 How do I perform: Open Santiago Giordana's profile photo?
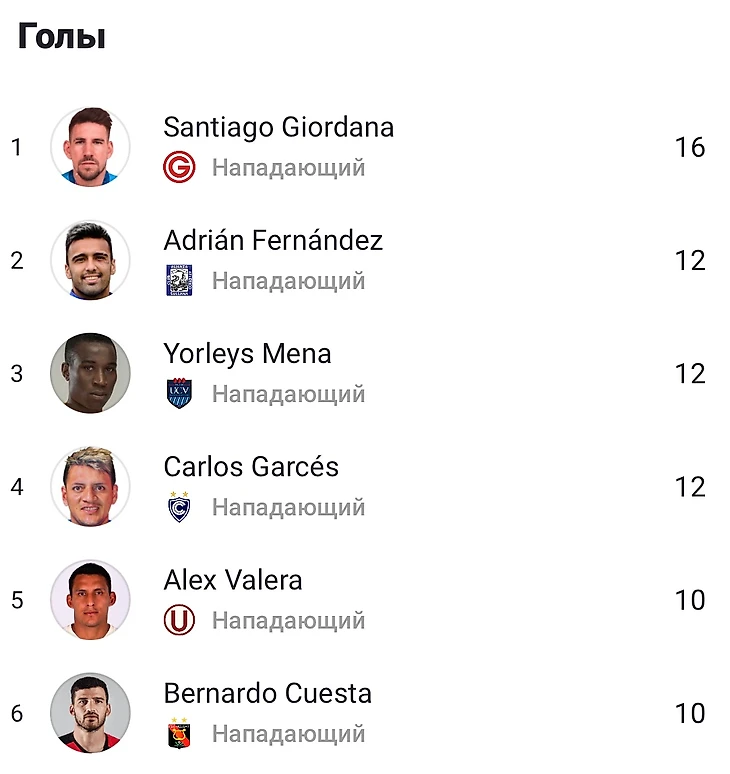(x=90, y=147)
